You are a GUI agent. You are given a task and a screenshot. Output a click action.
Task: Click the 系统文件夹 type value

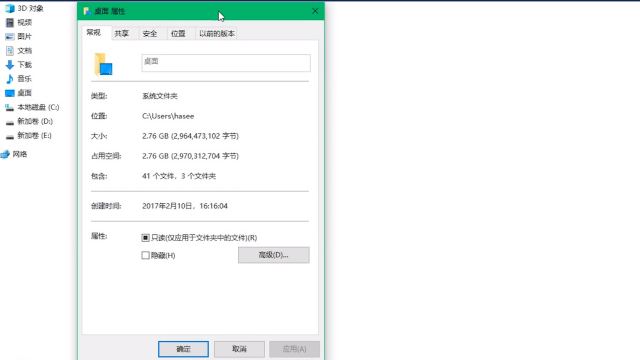click(x=160, y=96)
